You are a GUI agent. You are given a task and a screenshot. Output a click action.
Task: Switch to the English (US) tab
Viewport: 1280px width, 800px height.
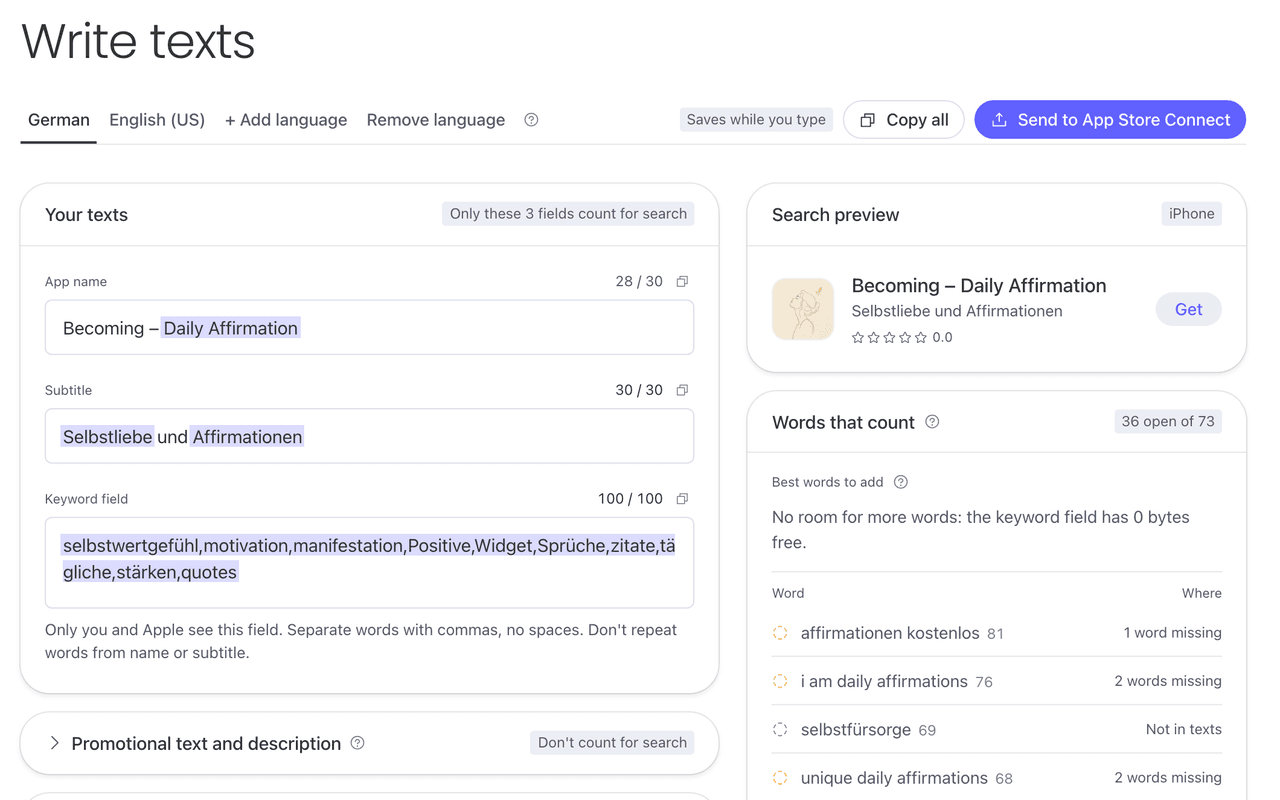pos(157,120)
